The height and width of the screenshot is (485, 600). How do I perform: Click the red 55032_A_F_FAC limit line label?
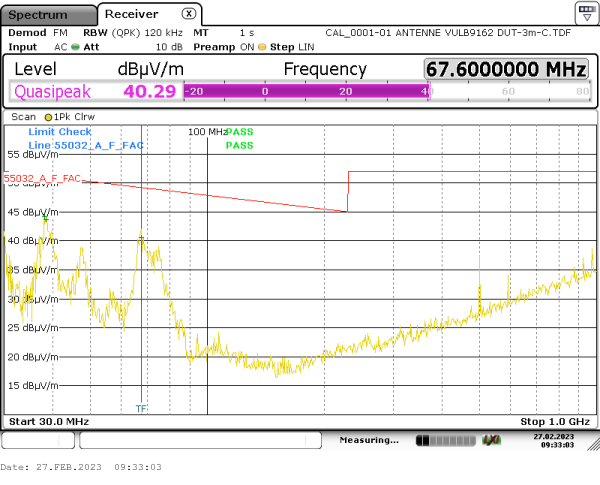42,178
